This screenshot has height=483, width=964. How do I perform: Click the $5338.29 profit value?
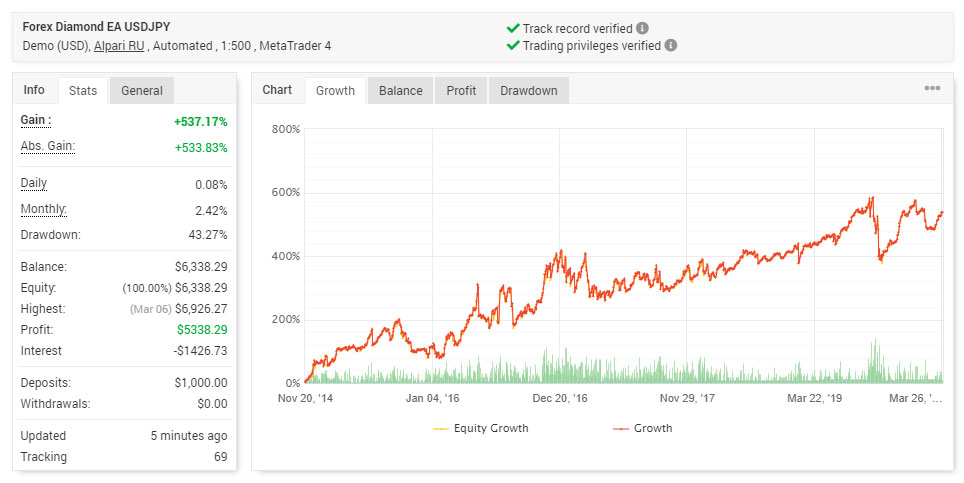202,329
